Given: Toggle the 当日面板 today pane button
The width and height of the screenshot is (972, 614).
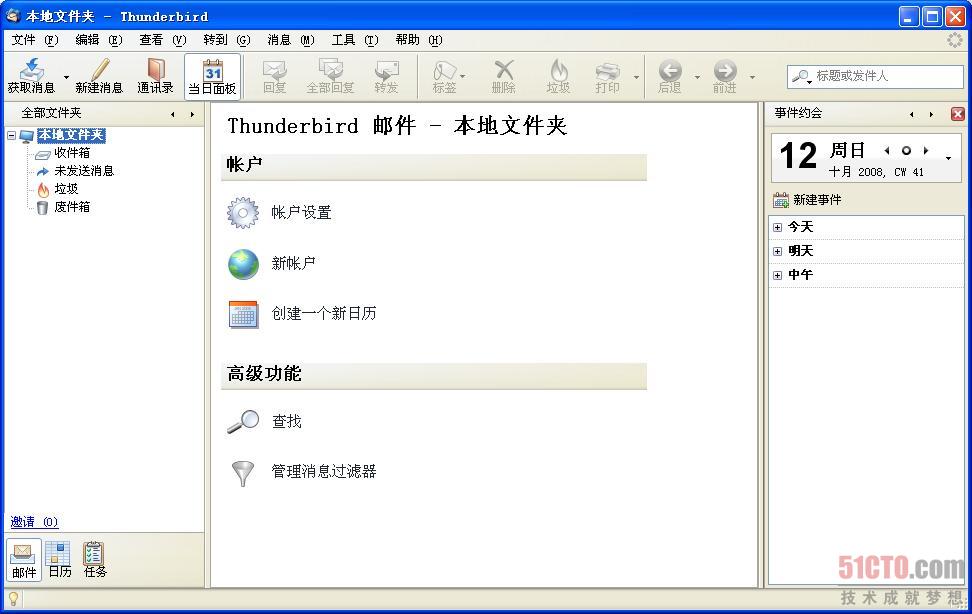Looking at the screenshot, I should 212,76.
